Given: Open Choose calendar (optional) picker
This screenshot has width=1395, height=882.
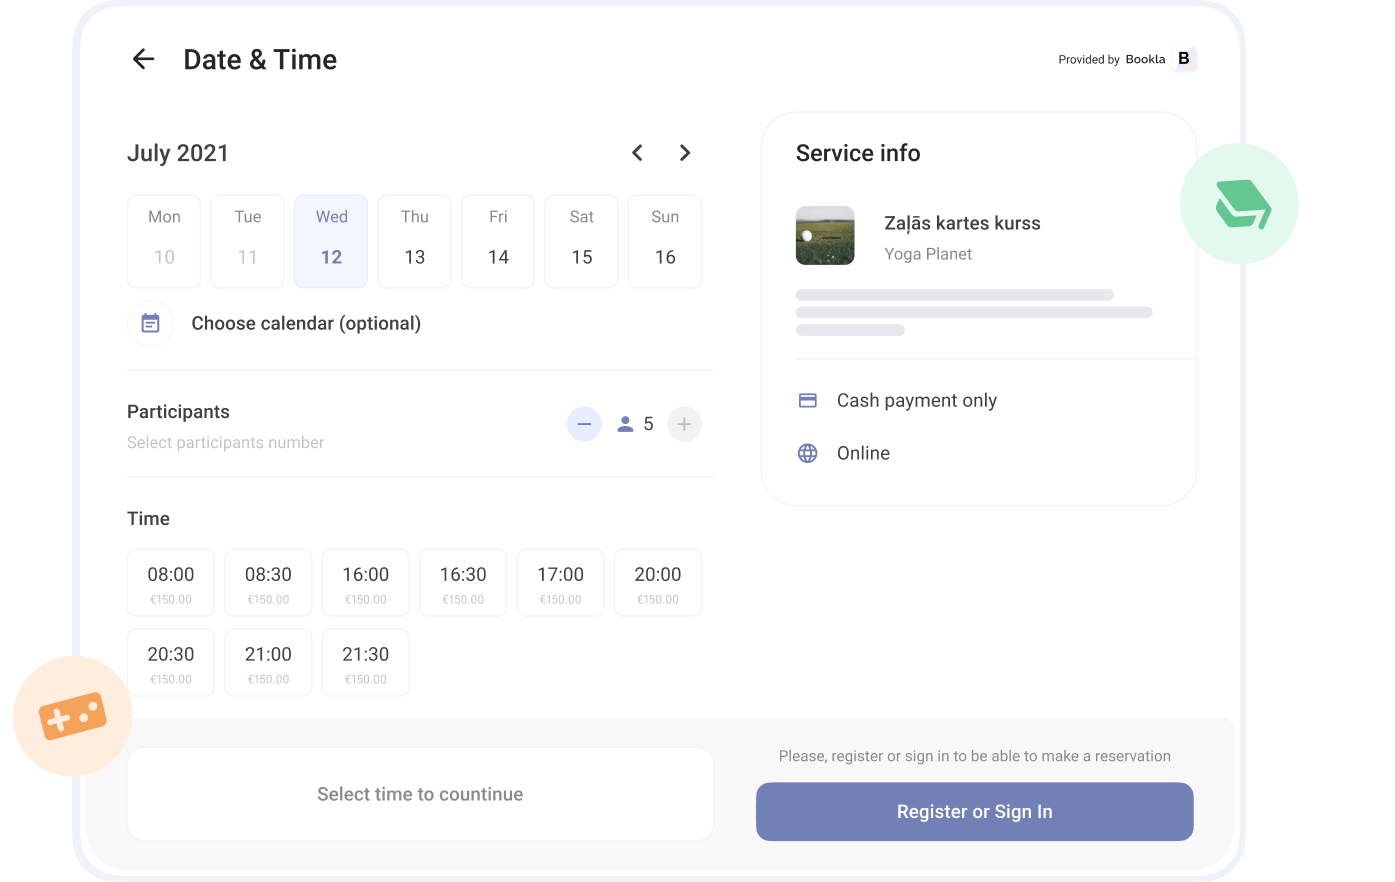Looking at the screenshot, I should tap(306, 323).
